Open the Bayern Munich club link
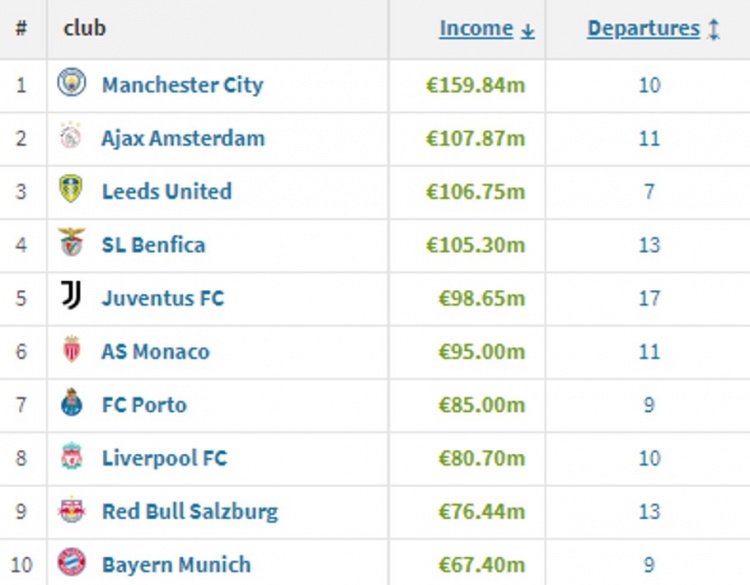The height and width of the screenshot is (585, 750). pyautogui.click(x=176, y=565)
